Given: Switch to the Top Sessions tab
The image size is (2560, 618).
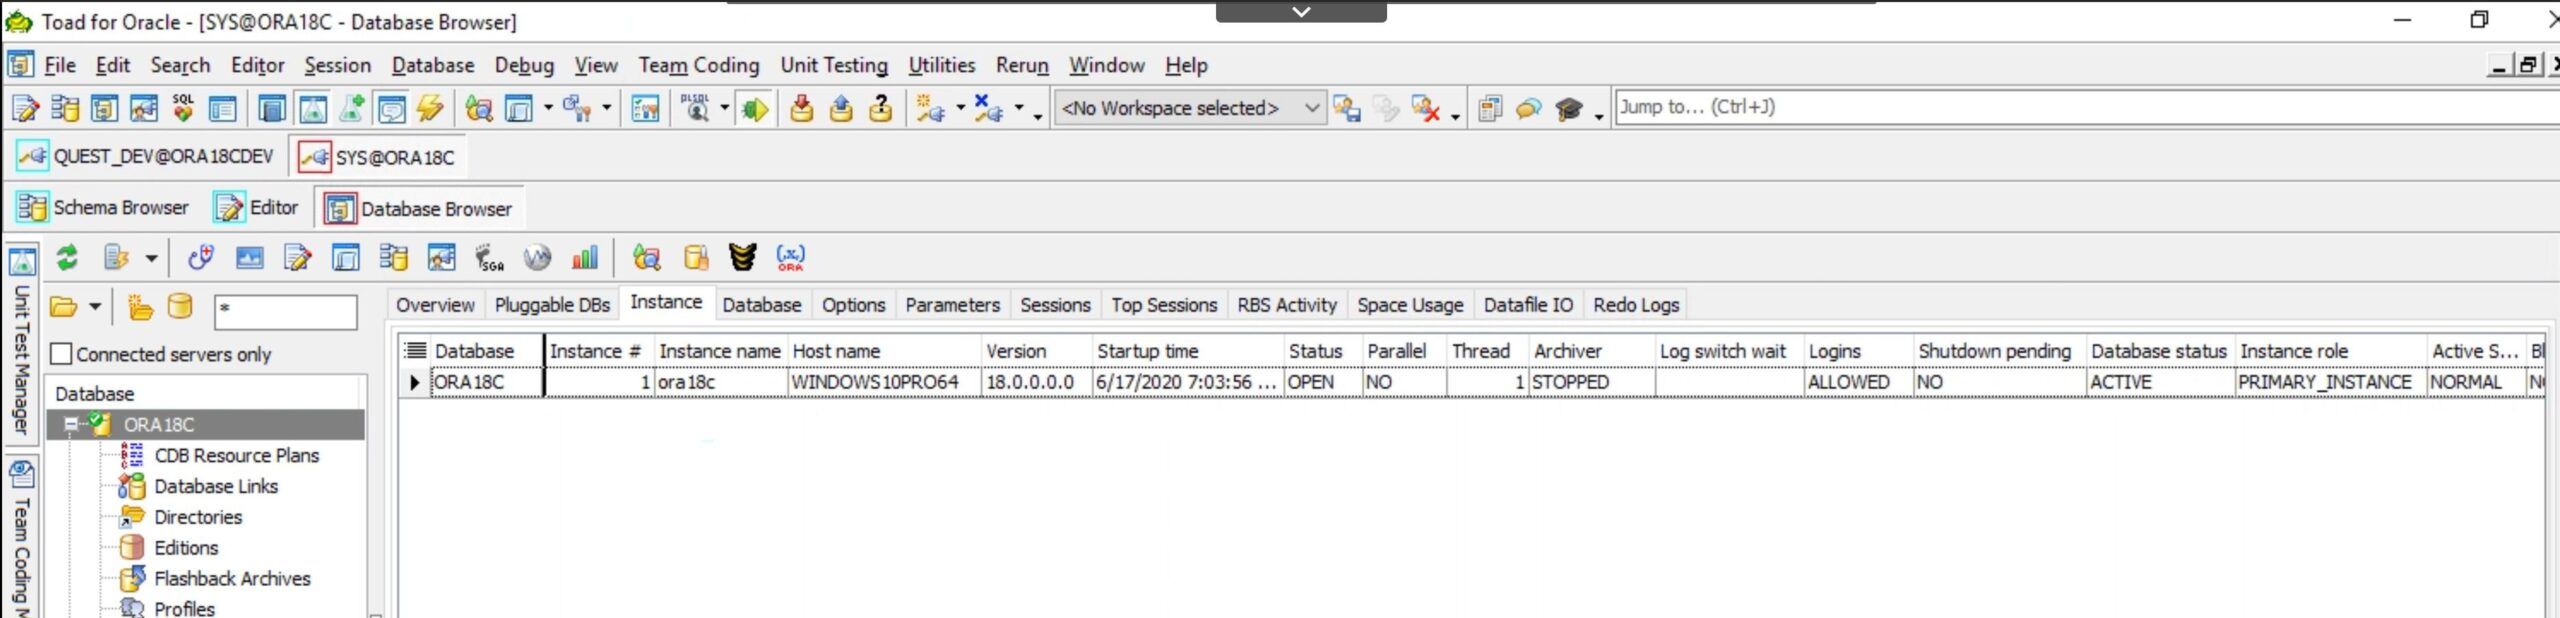Looking at the screenshot, I should coord(1164,305).
